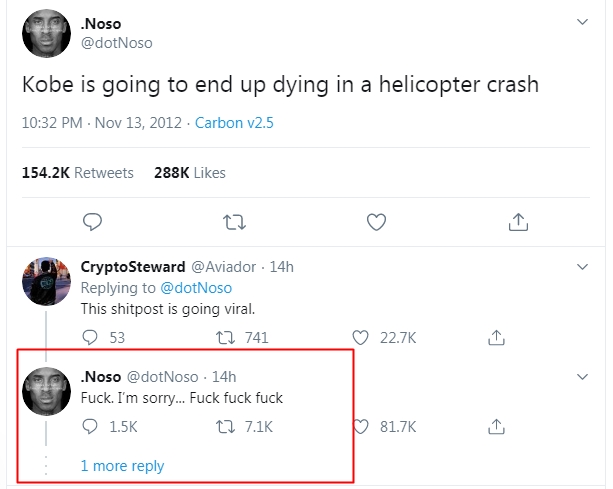Like CryptoSteward's reply with 22.7K likes
Viewport: 613px width, 489px height.
click(x=360, y=337)
